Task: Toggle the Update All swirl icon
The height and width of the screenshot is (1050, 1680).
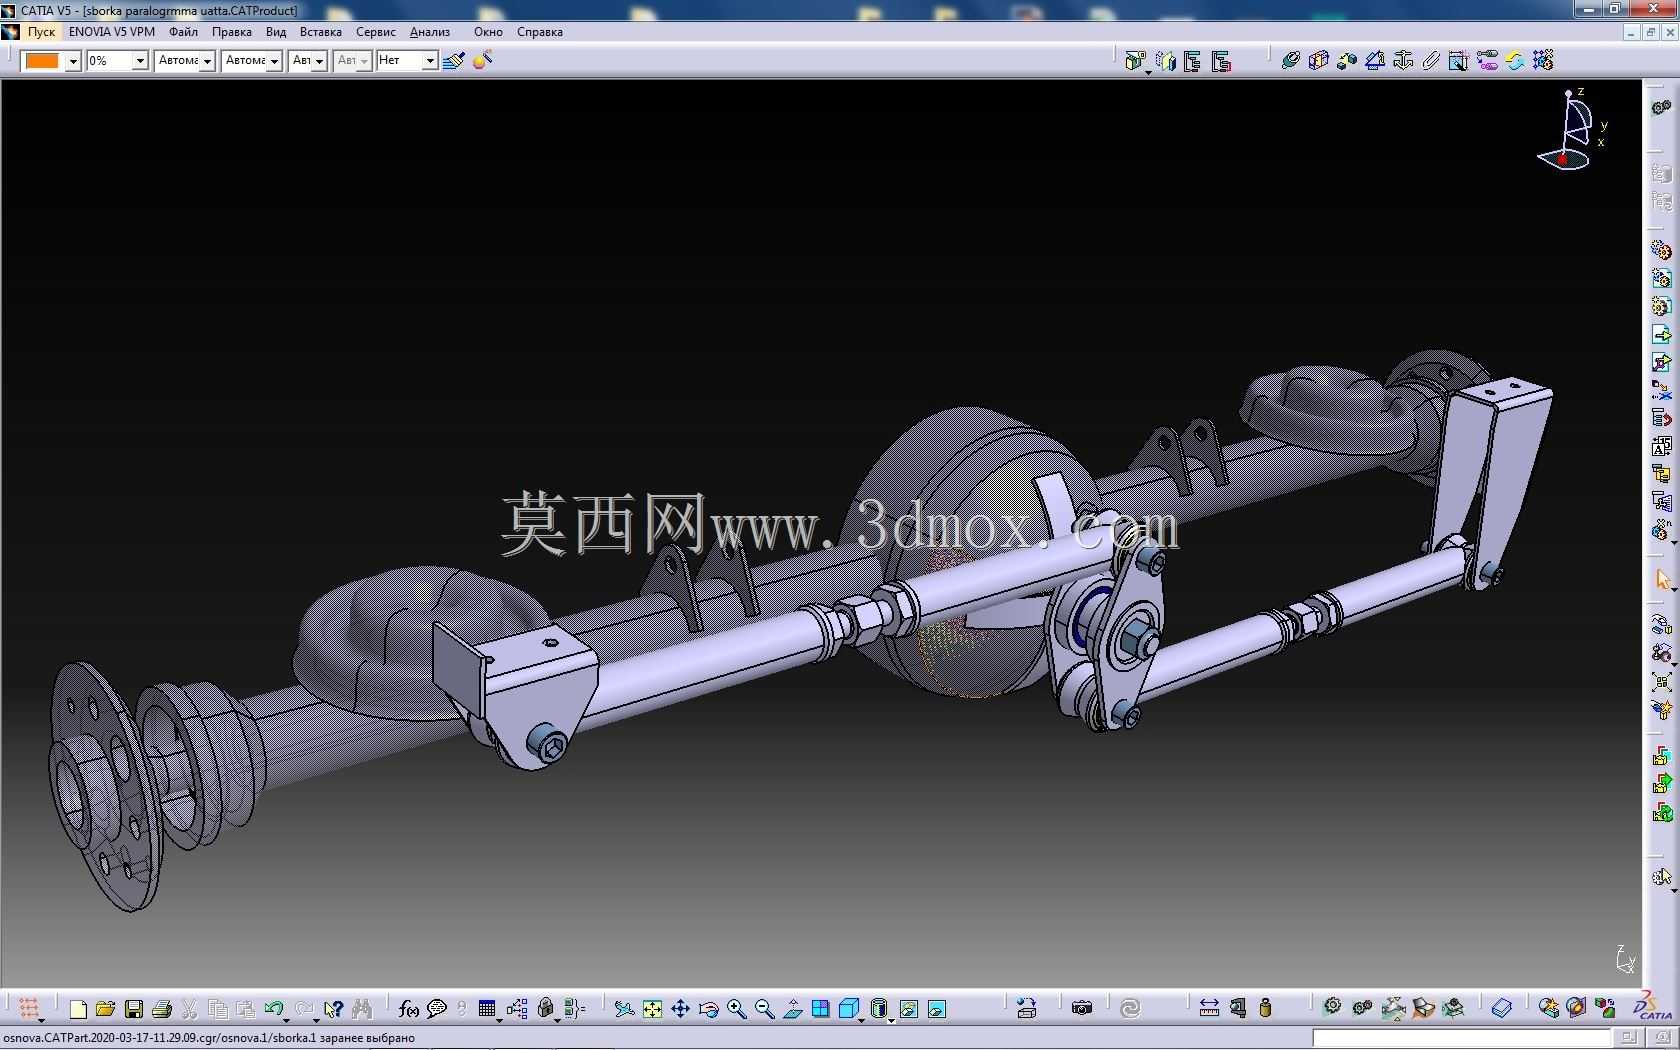Action: pos(1130,1009)
